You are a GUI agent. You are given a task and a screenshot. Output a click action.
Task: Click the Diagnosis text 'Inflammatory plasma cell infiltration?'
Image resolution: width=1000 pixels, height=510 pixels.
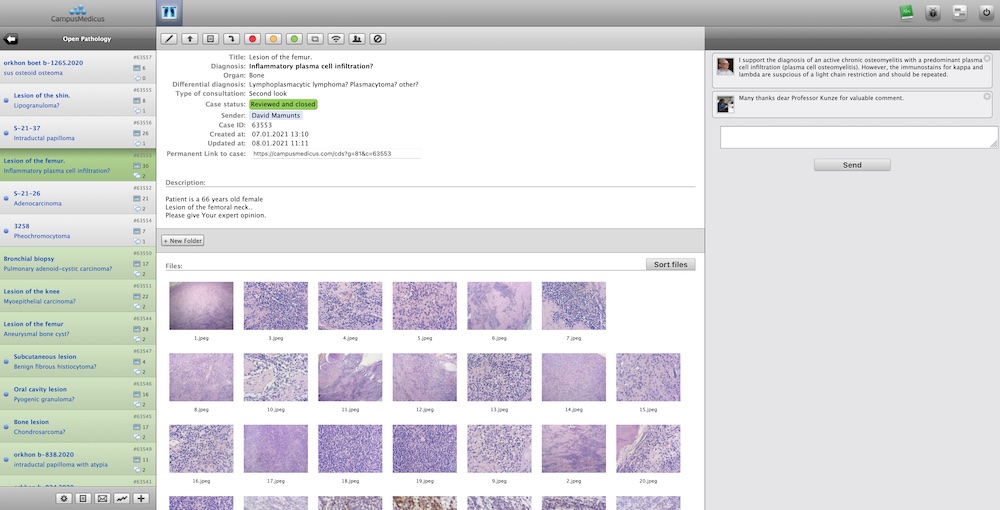[311, 66]
